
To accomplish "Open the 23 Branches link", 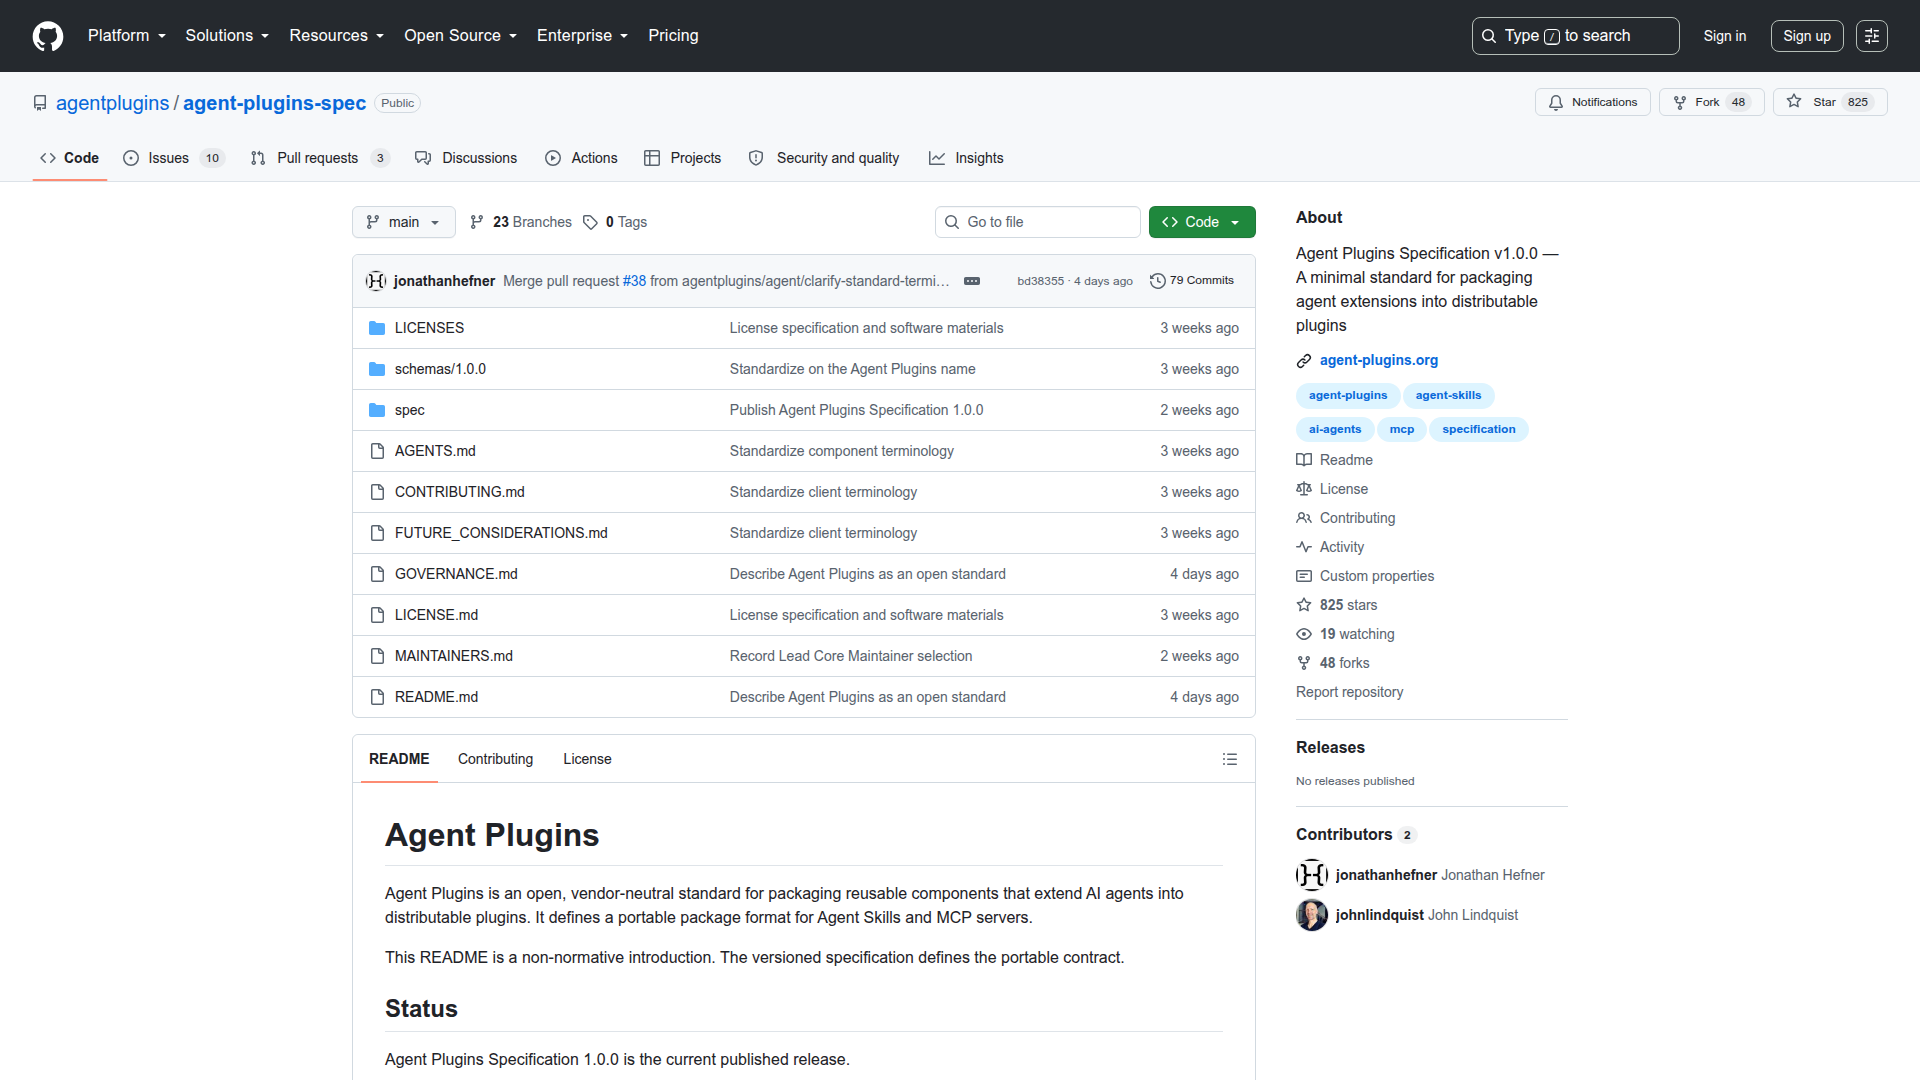I will point(521,222).
